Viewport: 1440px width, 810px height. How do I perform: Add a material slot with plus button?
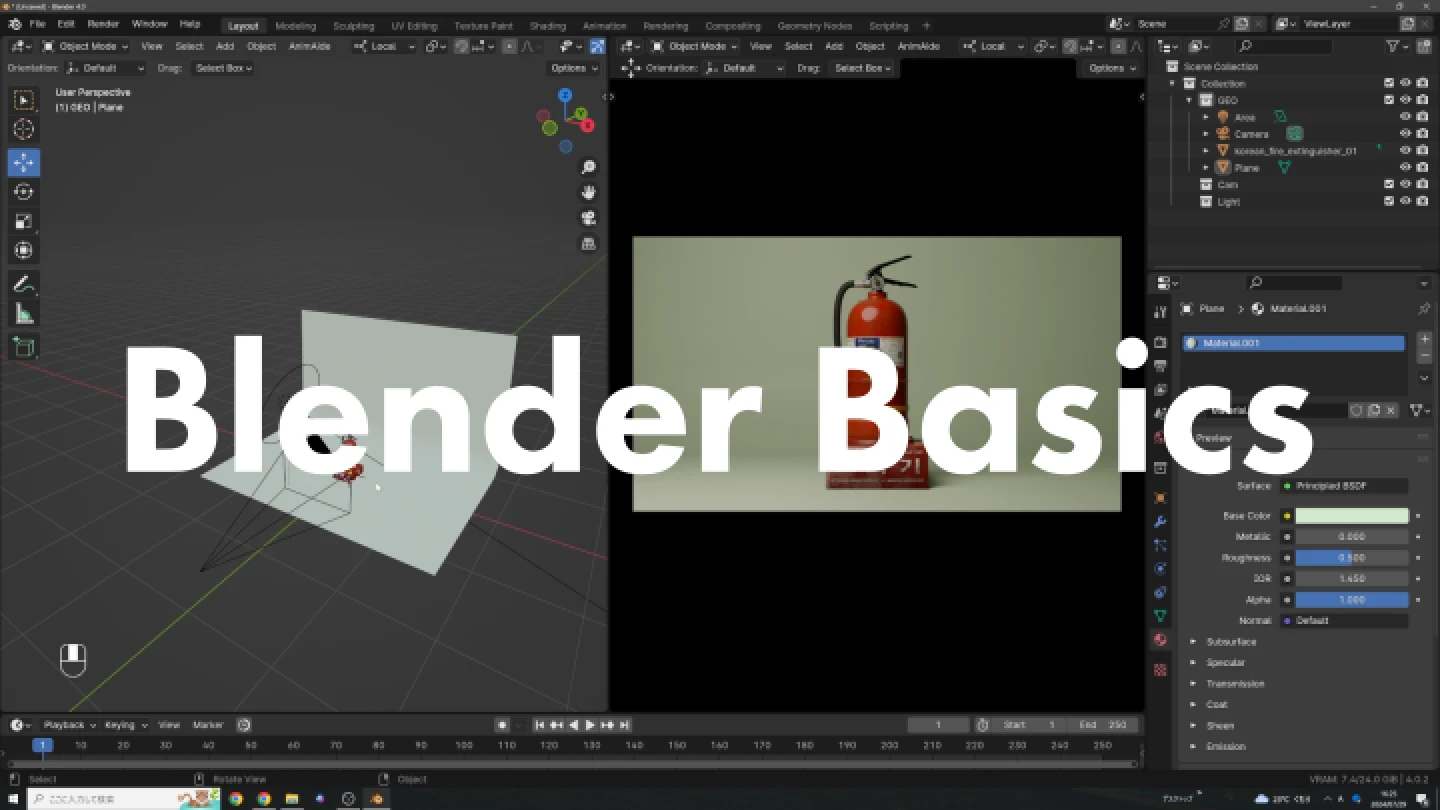(x=1425, y=341)
